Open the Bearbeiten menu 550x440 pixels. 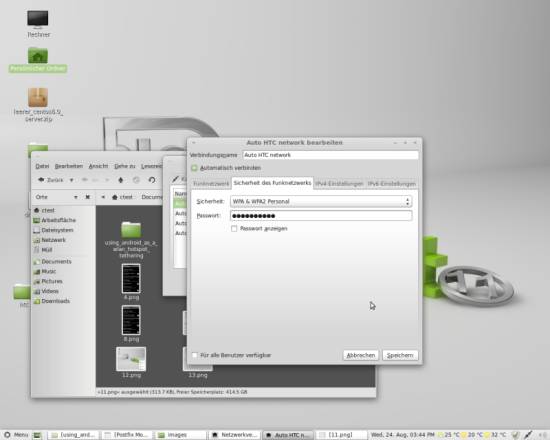click(x=69, y=166)
